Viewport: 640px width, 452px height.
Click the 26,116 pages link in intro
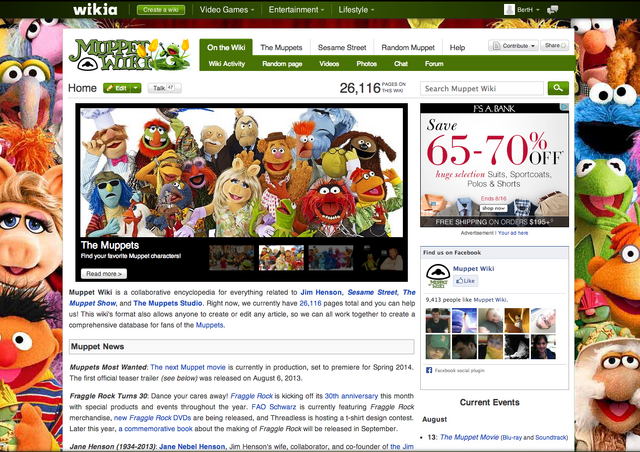click(x=310, y=303)
